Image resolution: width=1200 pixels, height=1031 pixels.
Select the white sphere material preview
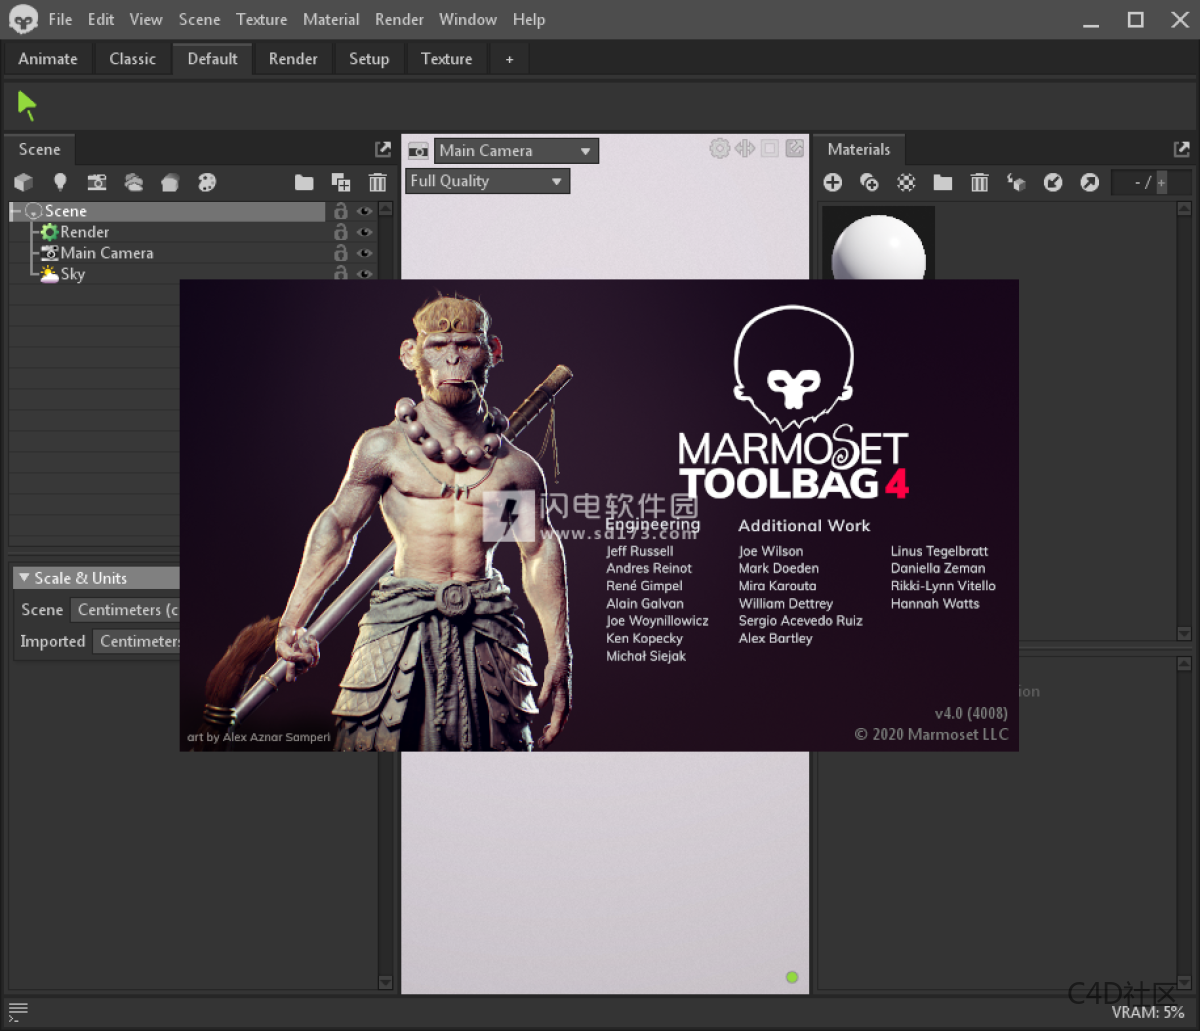[878, 245]
